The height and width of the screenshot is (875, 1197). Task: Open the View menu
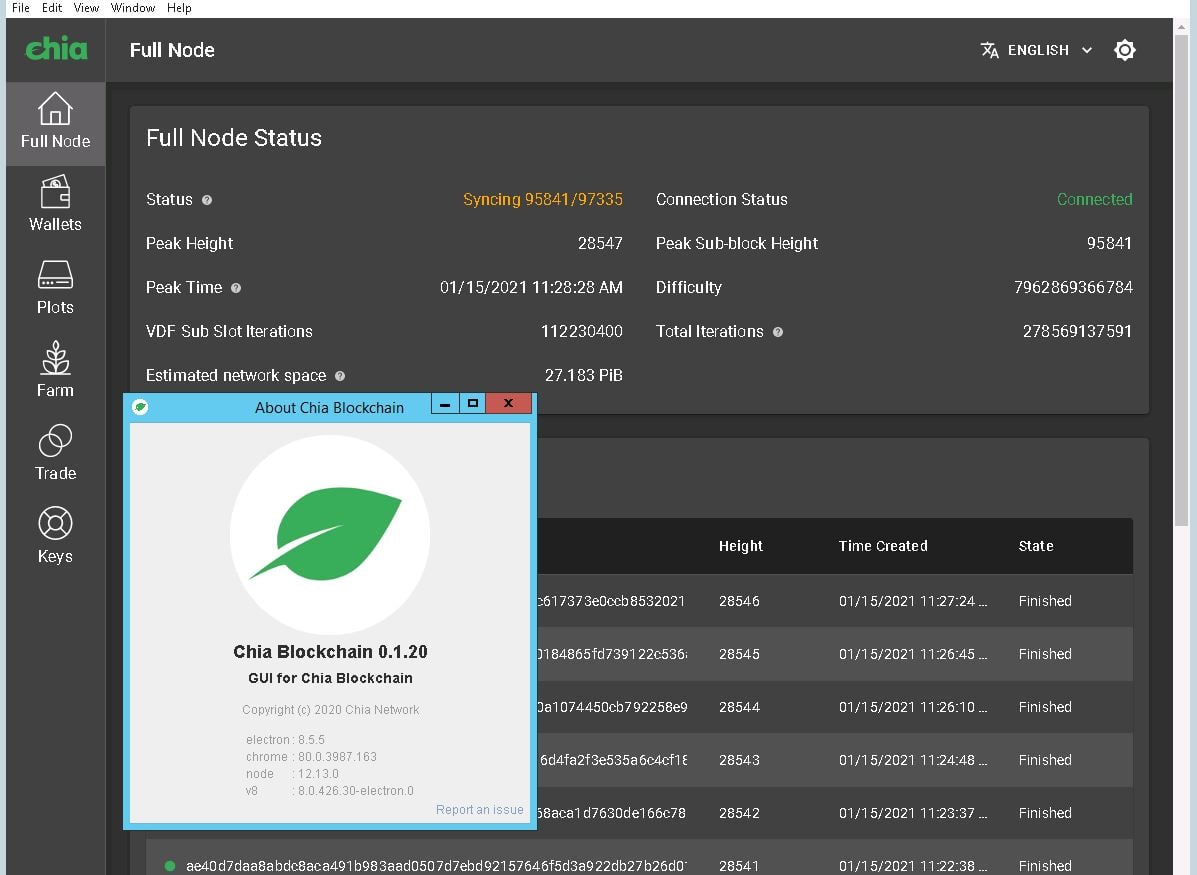tap(86, 8)
